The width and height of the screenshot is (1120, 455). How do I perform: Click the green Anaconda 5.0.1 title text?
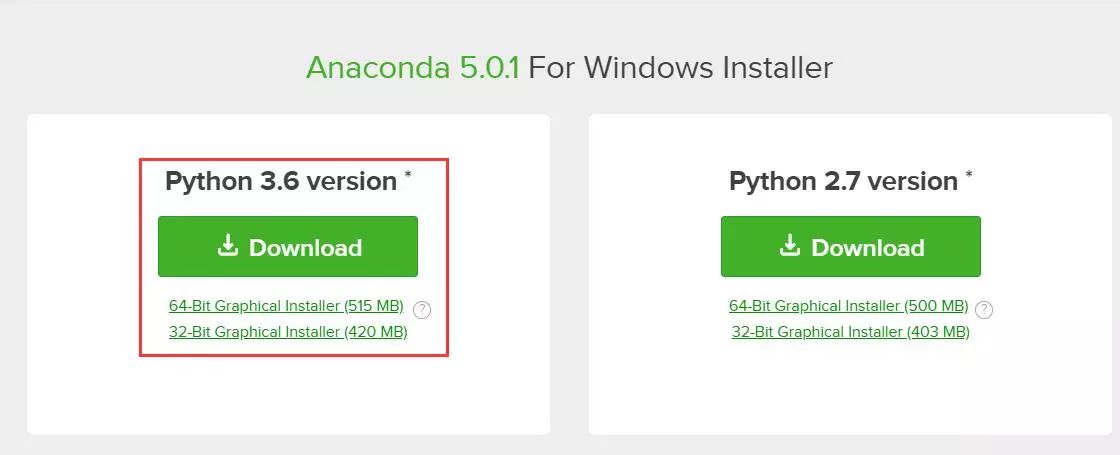tap(413, 68)
